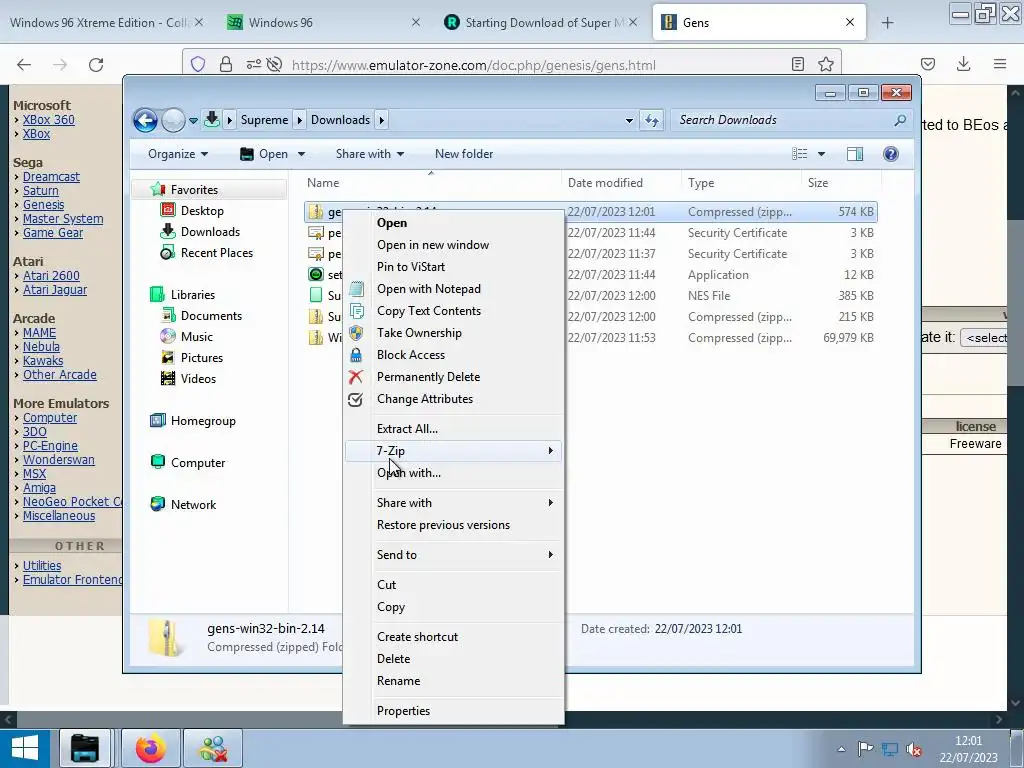Toggle the preview pane icon
This screenshot has width=1024, height=768.
854,154
